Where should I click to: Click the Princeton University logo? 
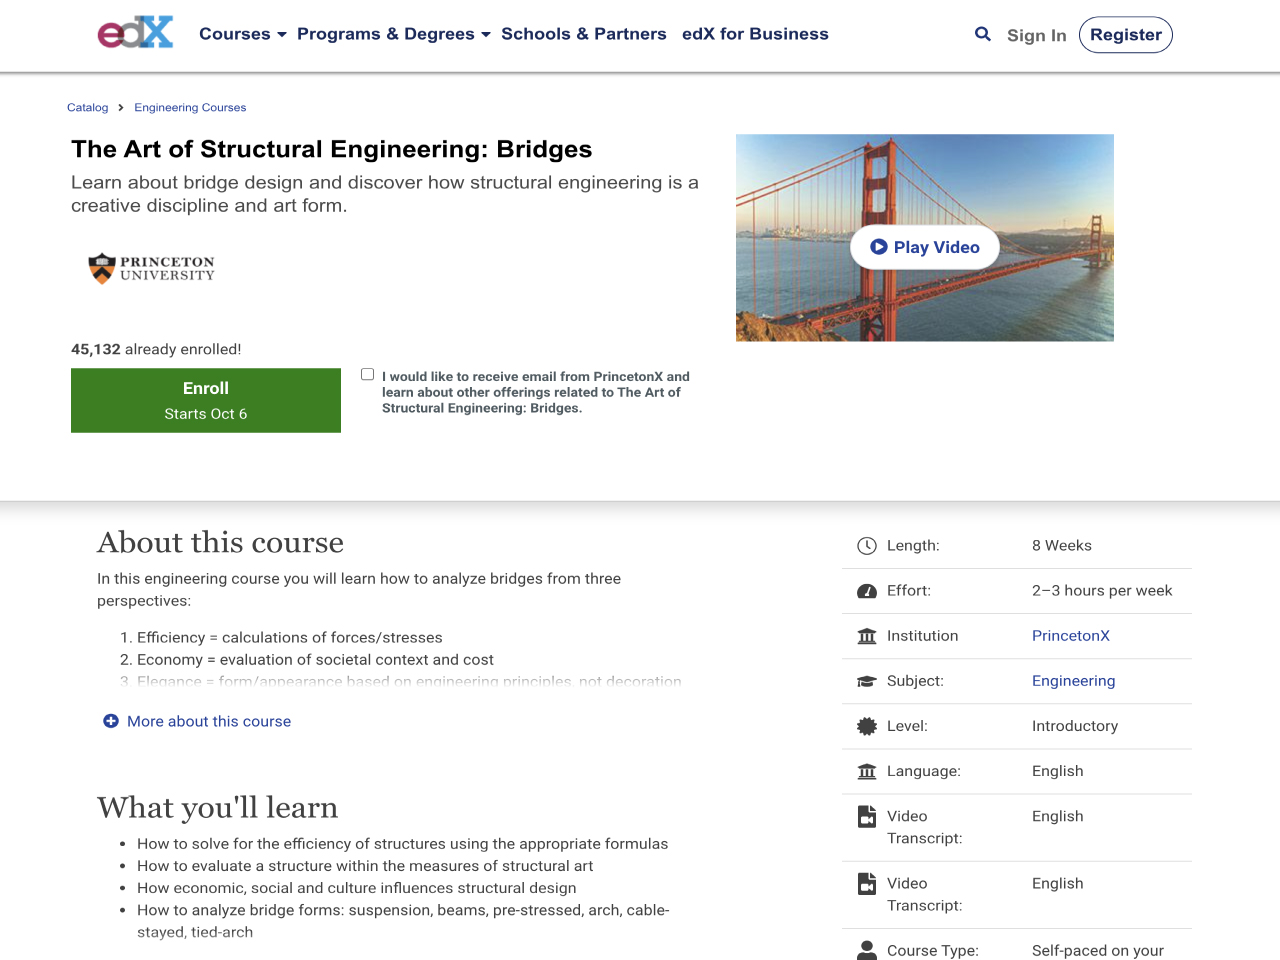click(x=152, y=268)
